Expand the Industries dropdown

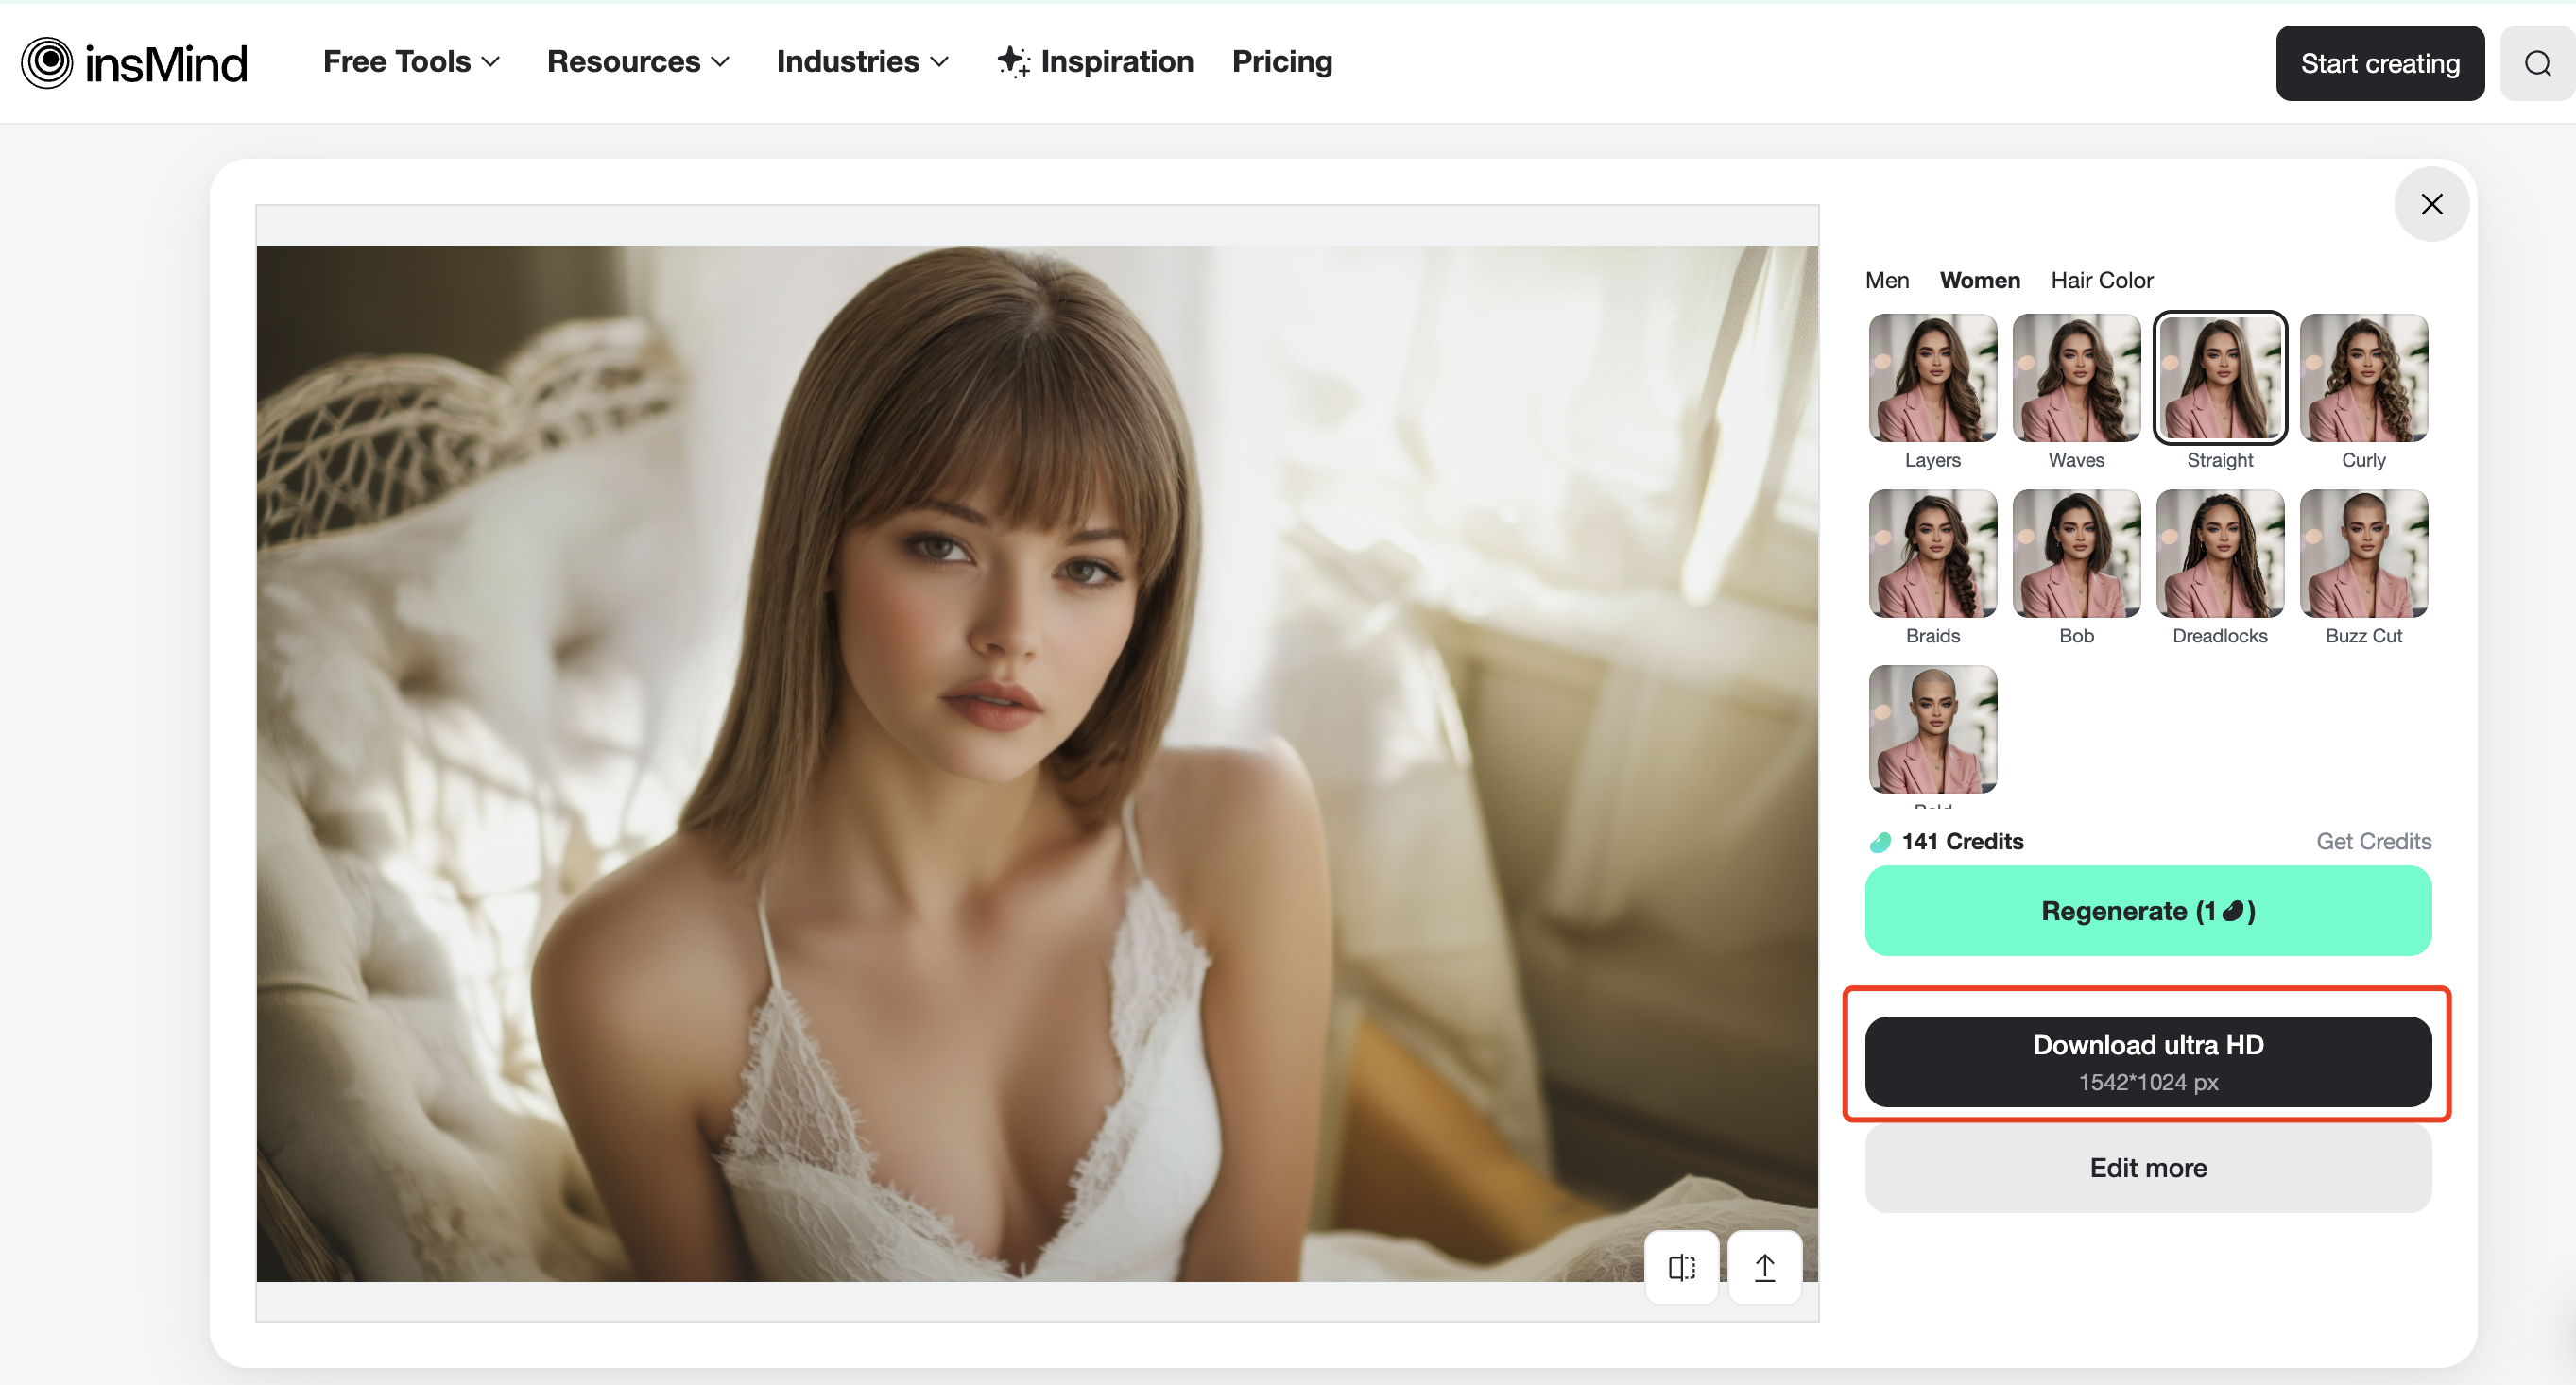point(862,62)
